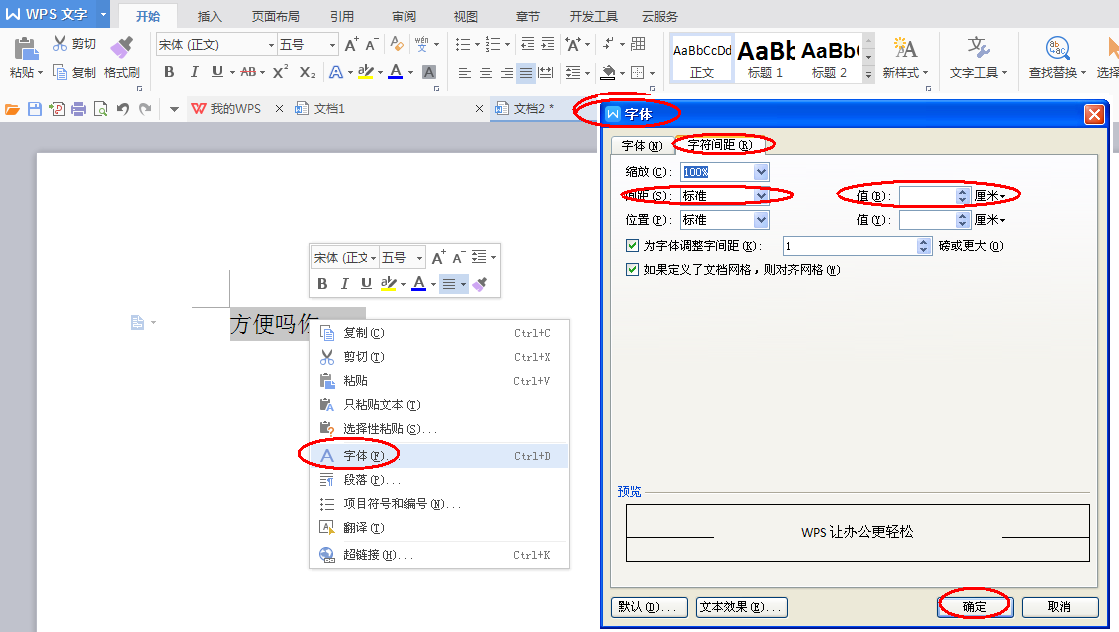Viewport: 1119px width, 632px height.
Task: Open Find and Replace (查找替换) tool
Action: (x=1057, y=57)
